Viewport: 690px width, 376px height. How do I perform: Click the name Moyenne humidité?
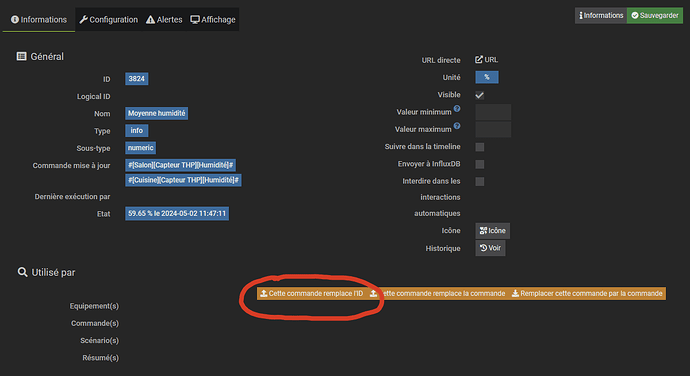coord(157,113)
